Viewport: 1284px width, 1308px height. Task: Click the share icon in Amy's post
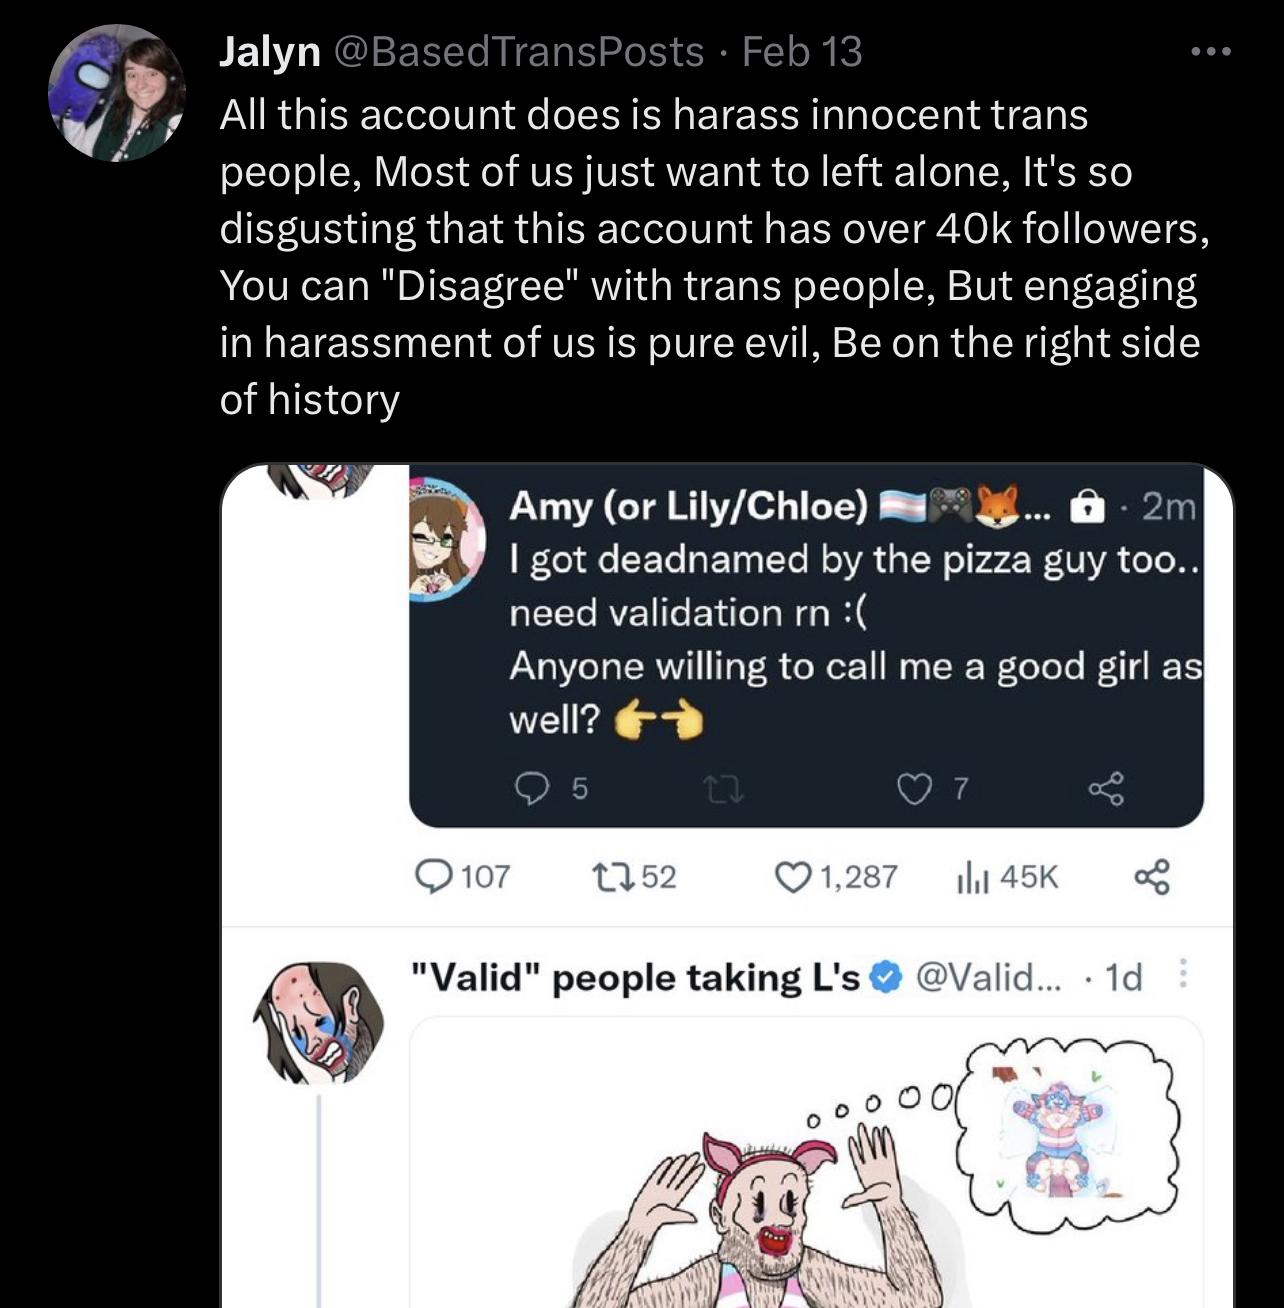pyautogui.click(x=1106, y=790)
